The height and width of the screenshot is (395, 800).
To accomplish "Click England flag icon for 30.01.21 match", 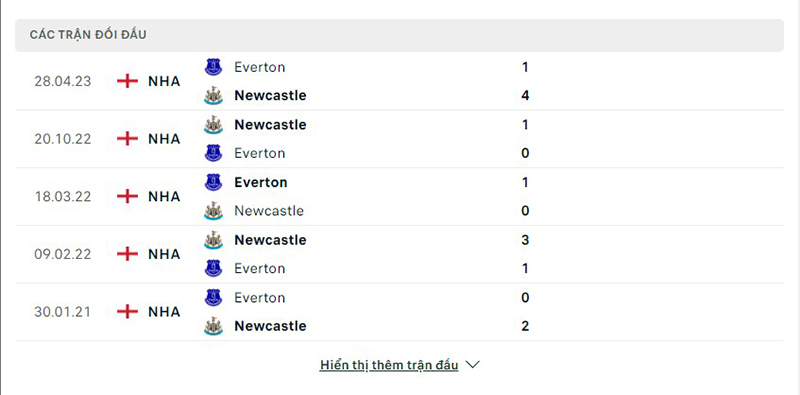I will click(128, 312).
